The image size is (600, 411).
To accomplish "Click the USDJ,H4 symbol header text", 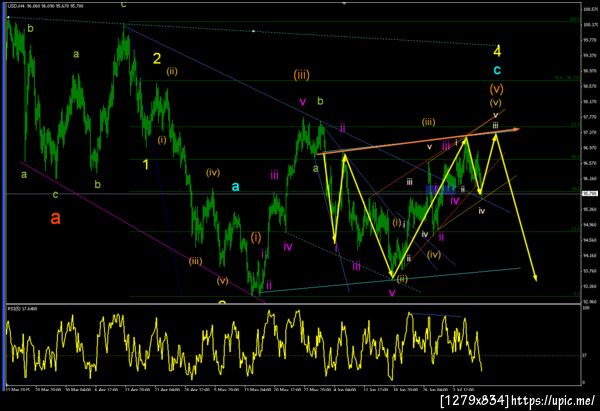I will (x=46, y=6).
